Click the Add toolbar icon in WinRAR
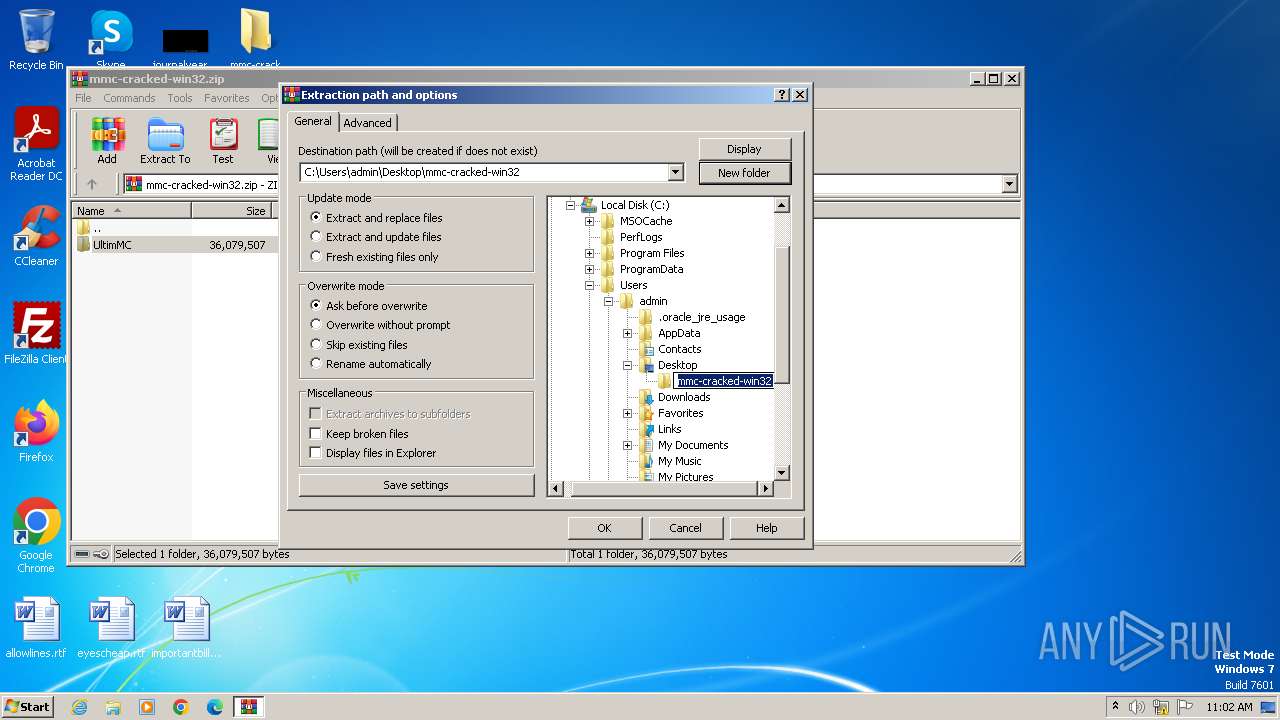1280x720 pixels. (x=107, y=140)
